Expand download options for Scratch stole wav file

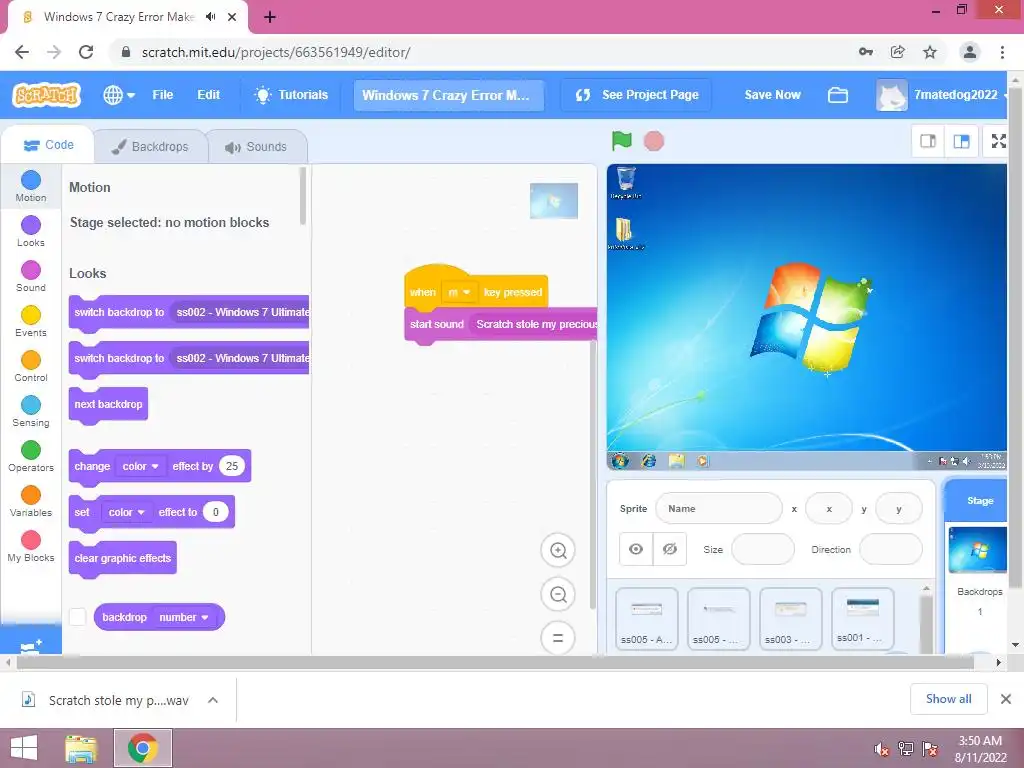[213, 700]
